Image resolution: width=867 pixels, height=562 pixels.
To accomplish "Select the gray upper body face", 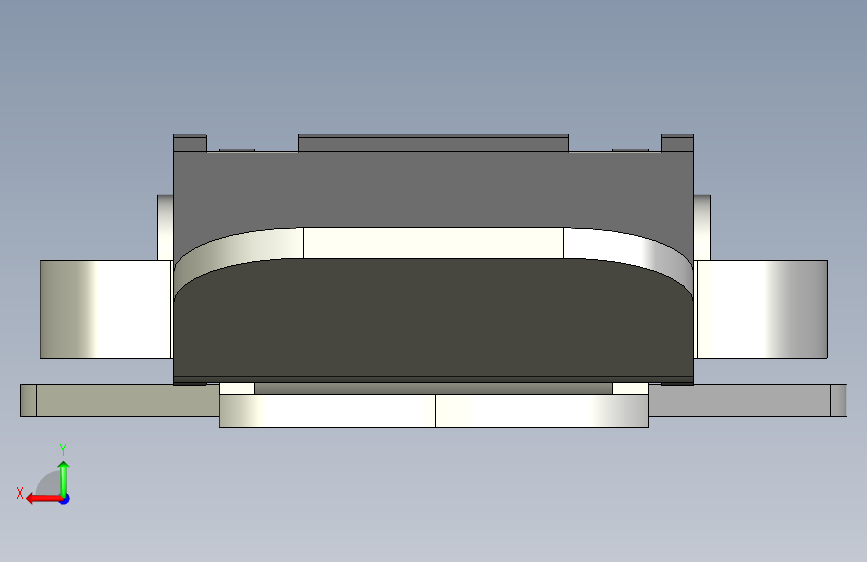I will click(x=433, y=188).
